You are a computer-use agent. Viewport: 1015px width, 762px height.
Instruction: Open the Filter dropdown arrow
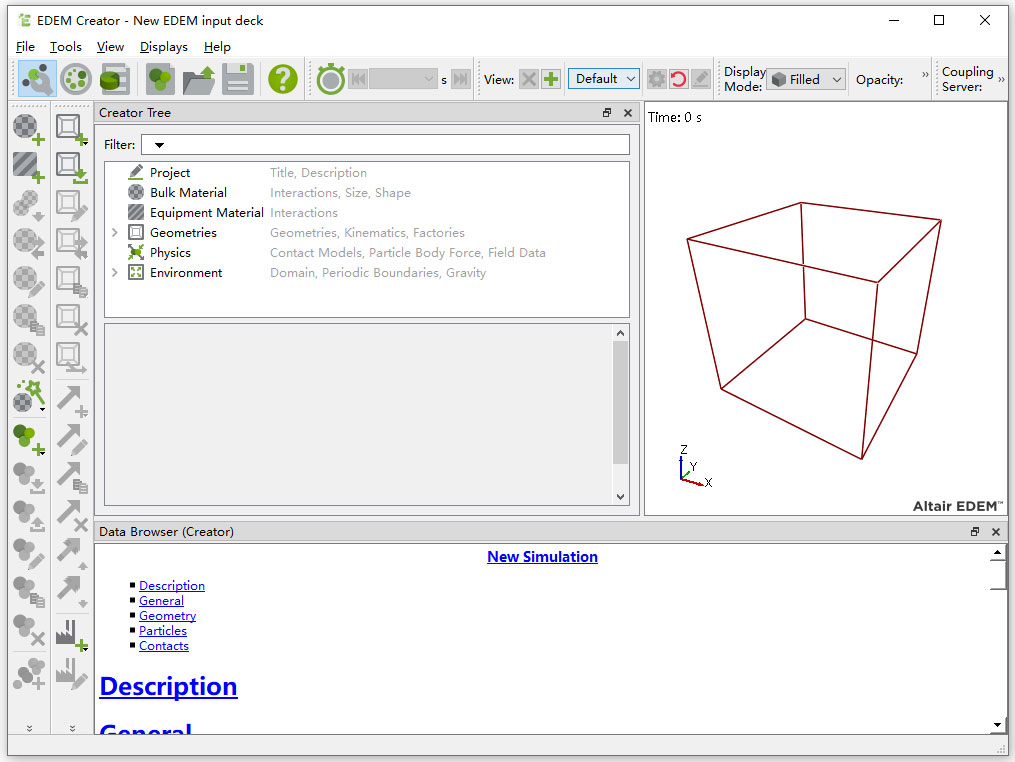(x=159, y=145)
